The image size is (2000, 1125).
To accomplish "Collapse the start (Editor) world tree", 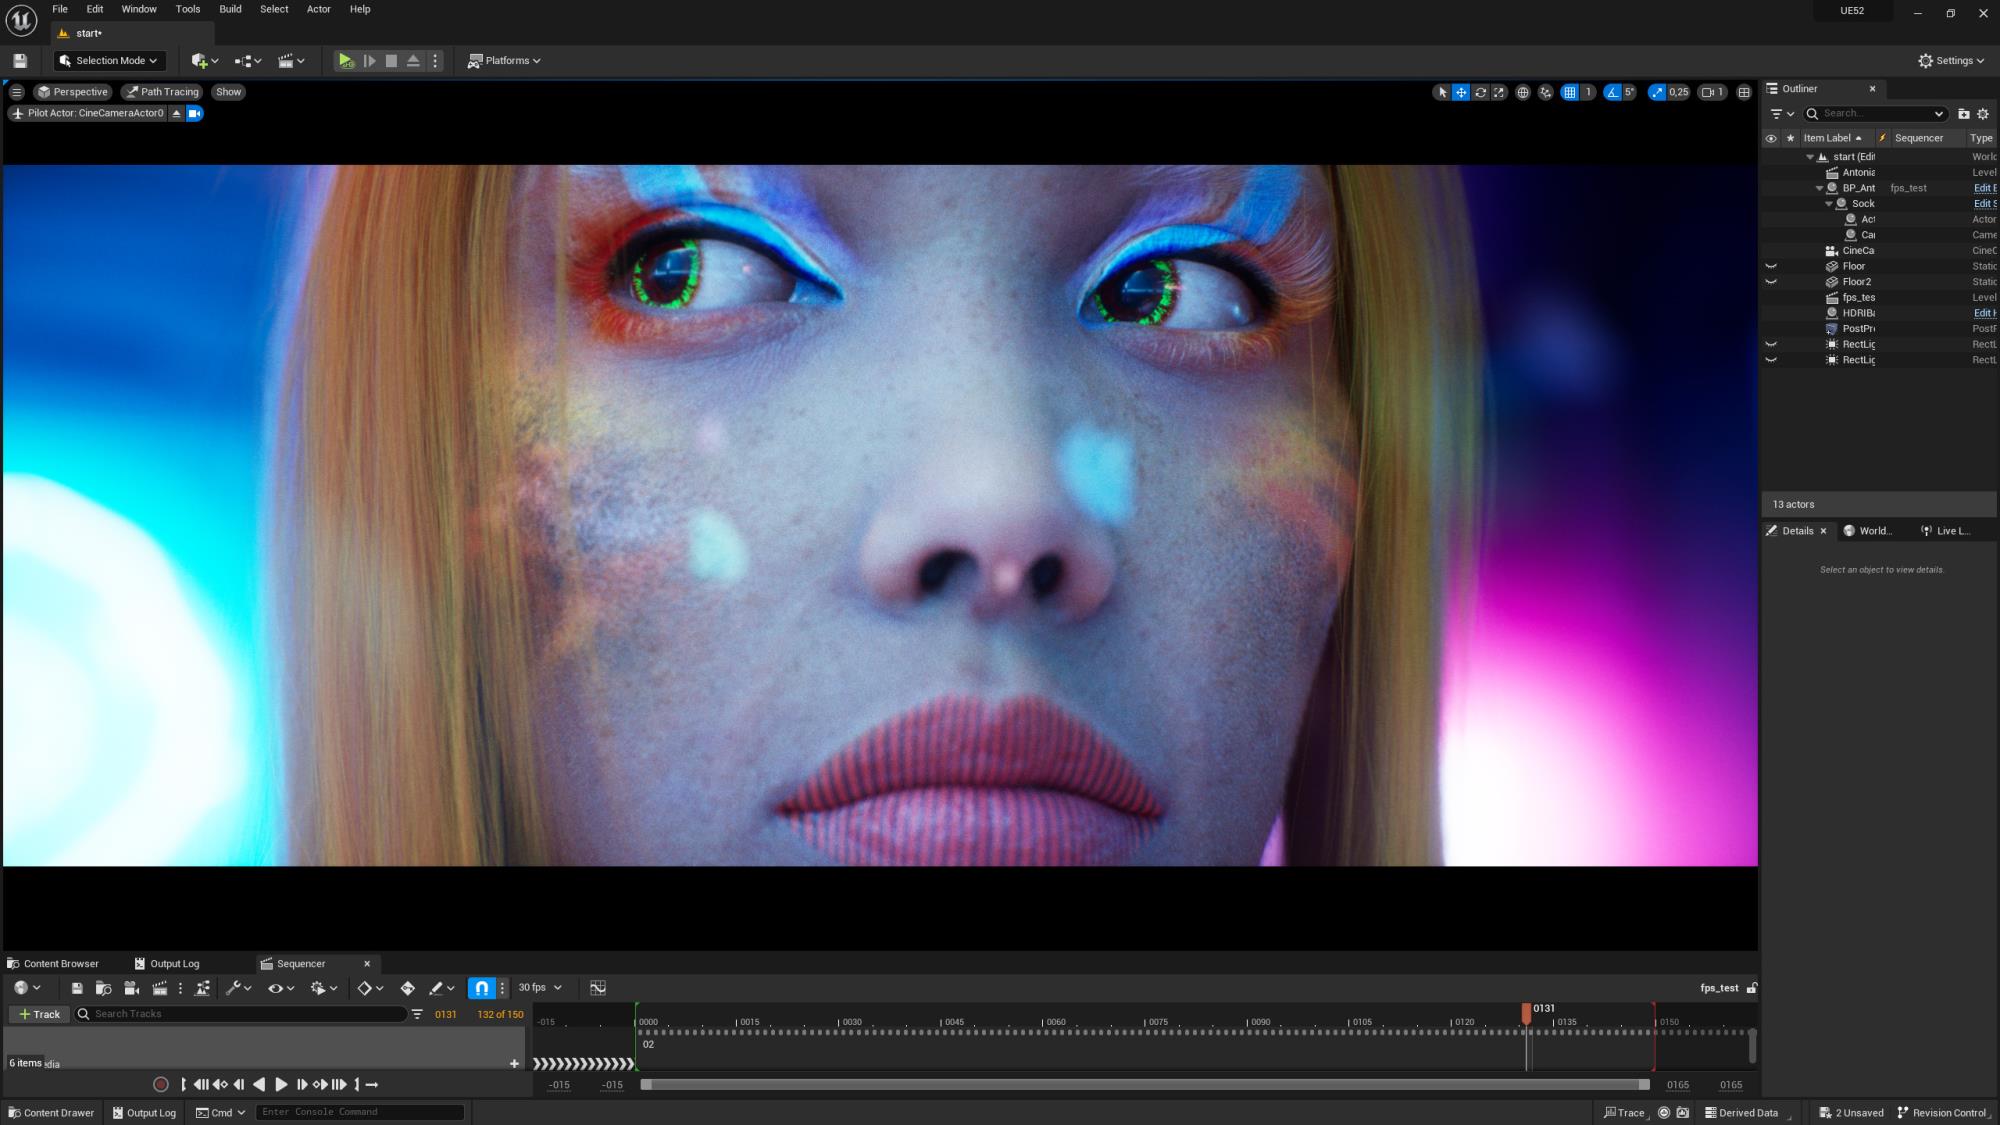I will 1809,157.
